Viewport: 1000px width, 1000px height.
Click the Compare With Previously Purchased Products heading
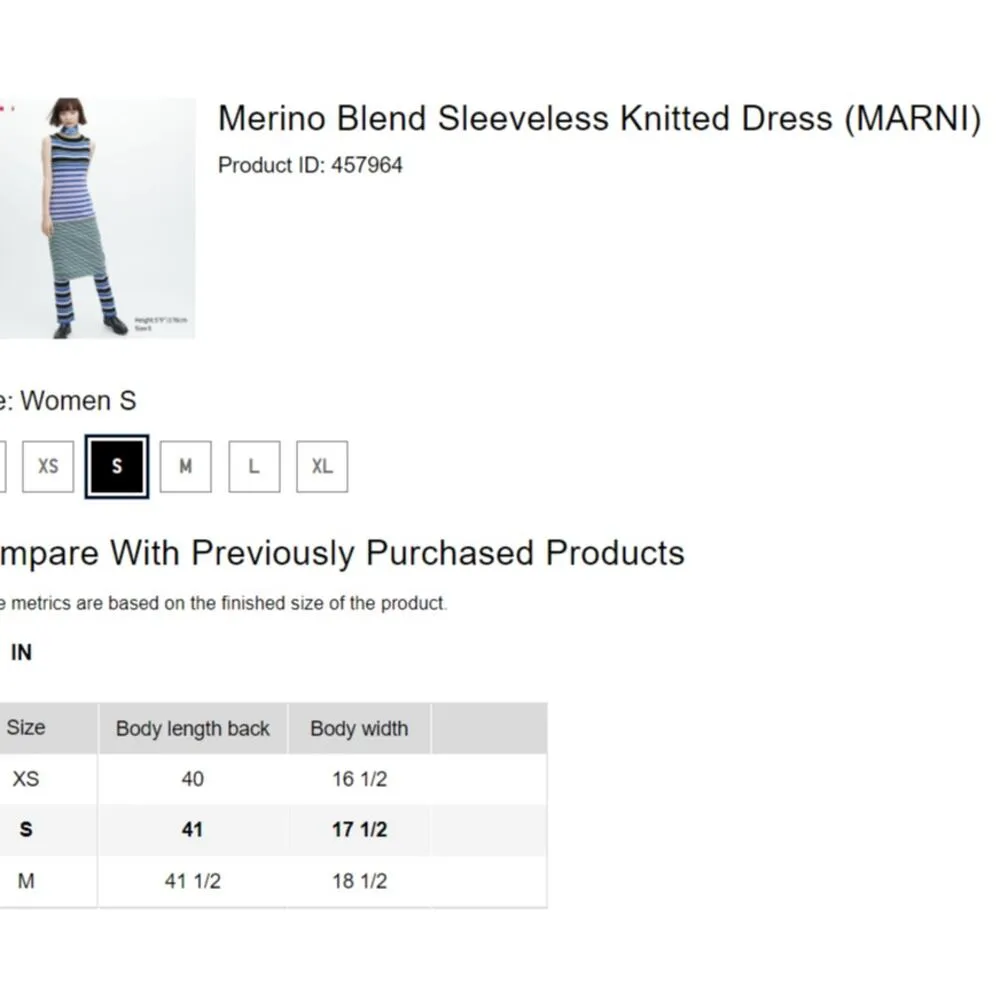pos(342,552)
